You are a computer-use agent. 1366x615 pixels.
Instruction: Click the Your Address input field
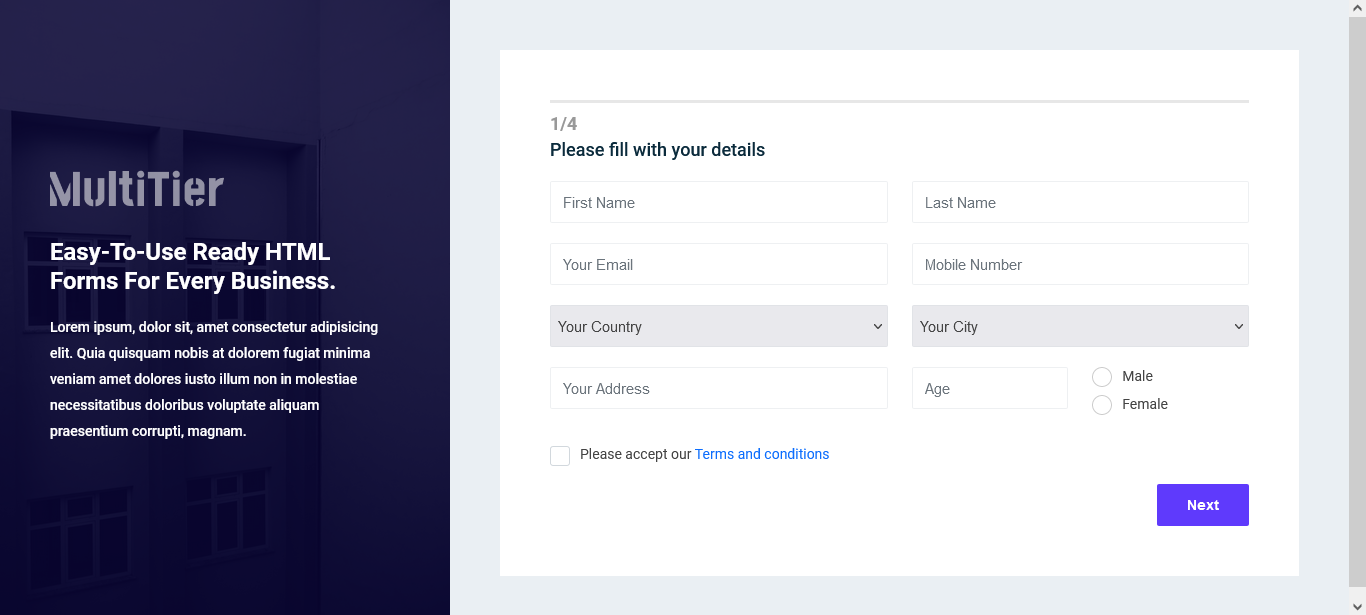[x=718, y=388]
